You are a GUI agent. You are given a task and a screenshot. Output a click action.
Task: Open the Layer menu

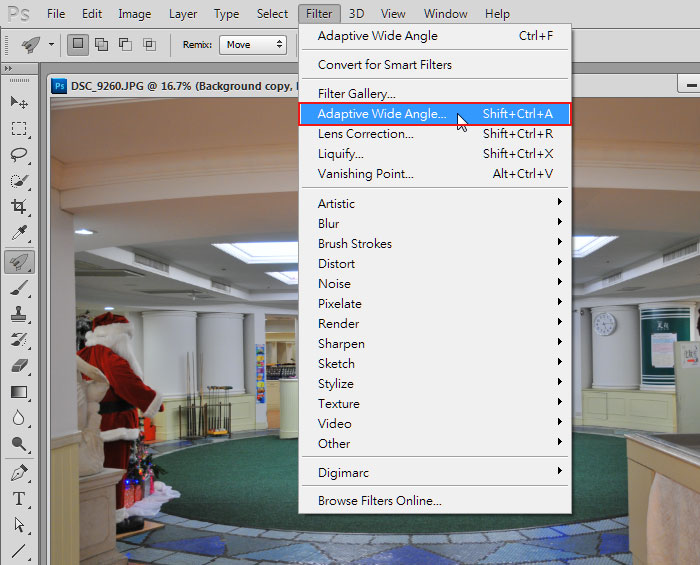183,14
